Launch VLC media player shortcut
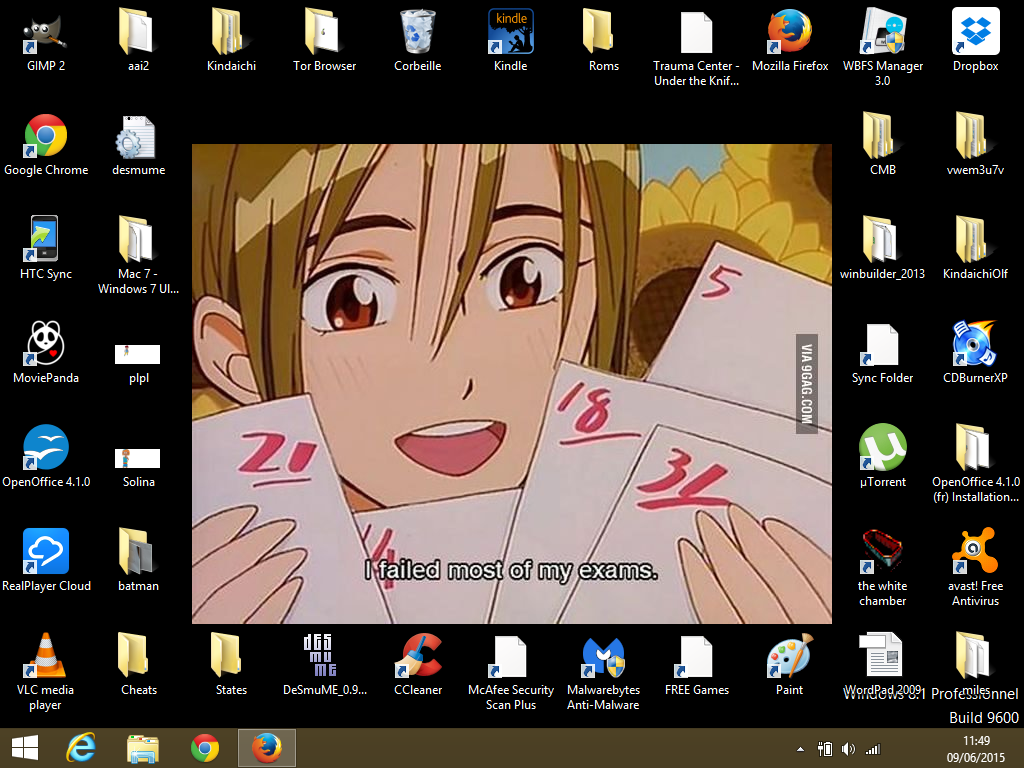Viewport: 1024px width, 768px height. coord(46,656)
